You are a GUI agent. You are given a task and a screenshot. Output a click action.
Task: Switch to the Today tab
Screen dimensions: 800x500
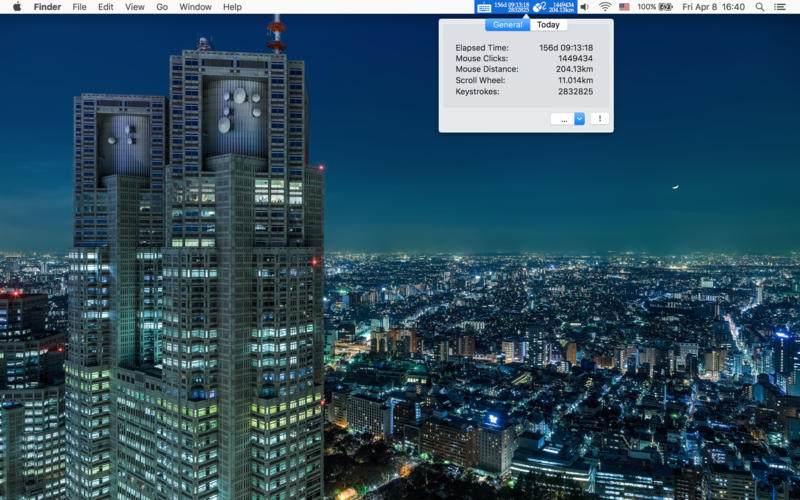[548, 25]
